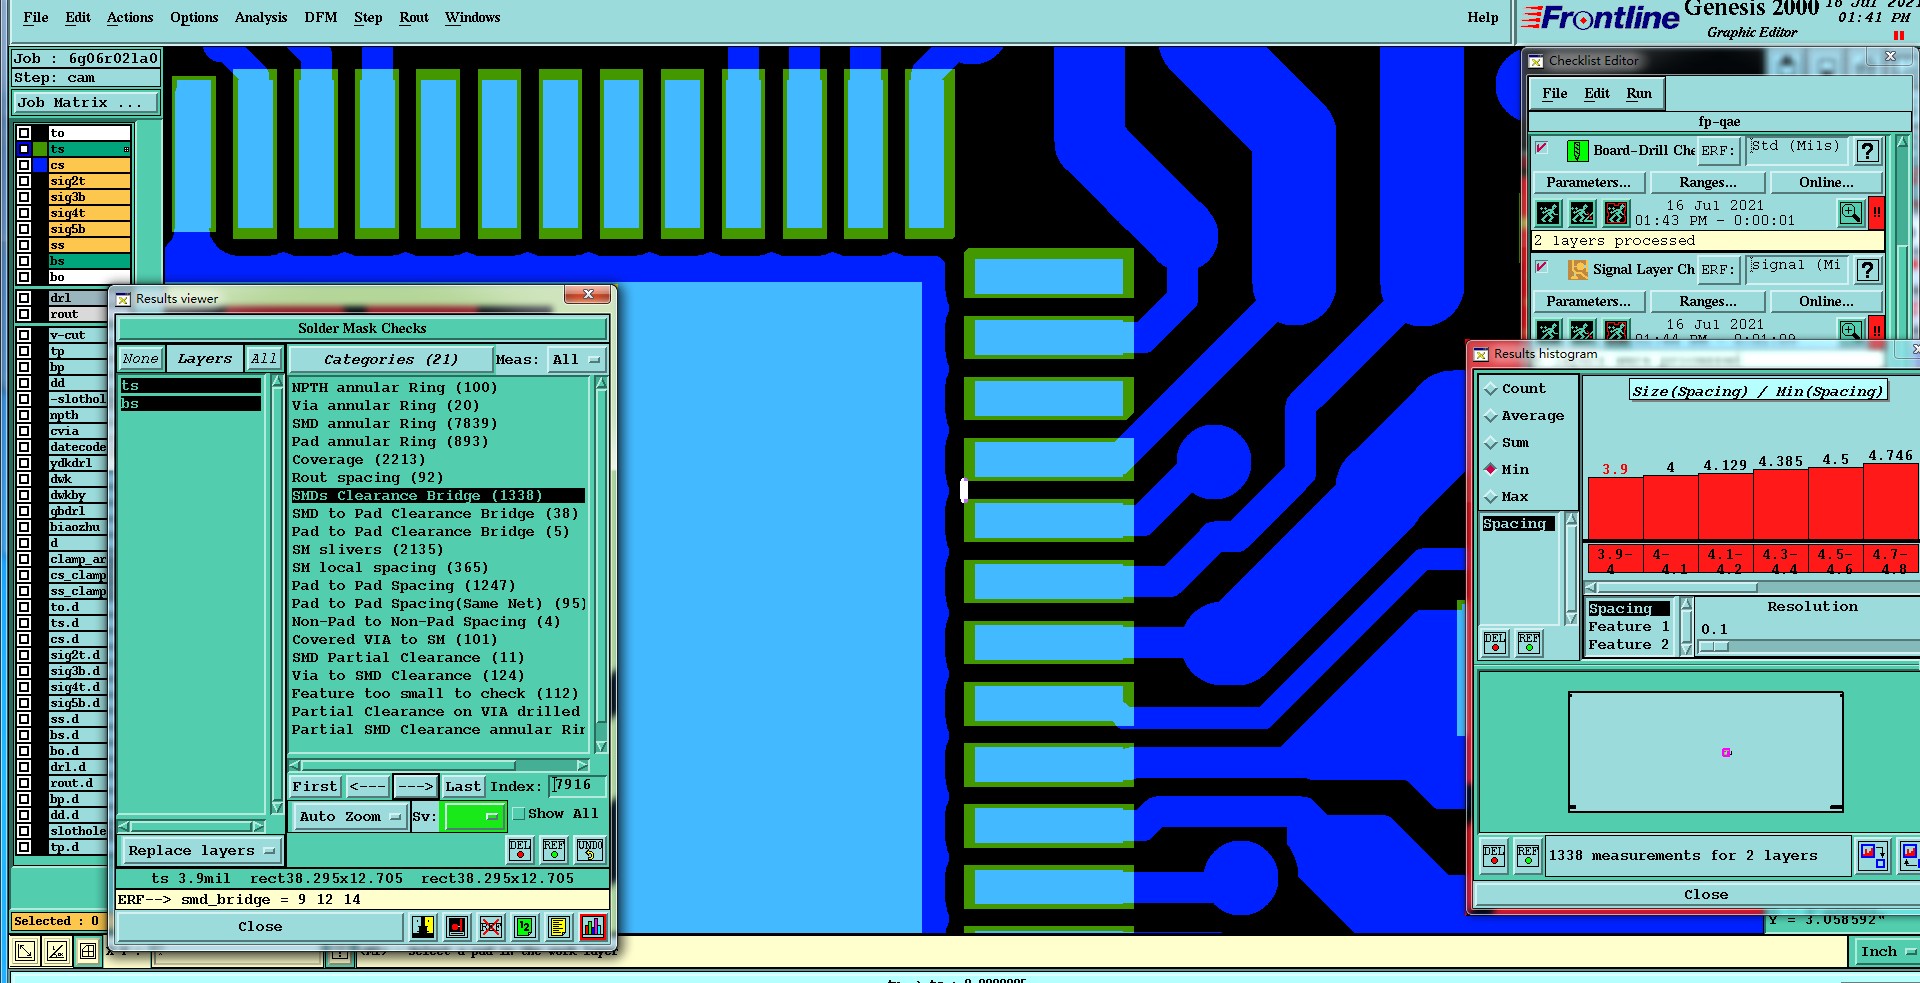Click the grid icon in bottom-left toolbar
Image resolution: width=1920 pixels, height=983 pixels.
pyautogui.click(x=88, y=951)
